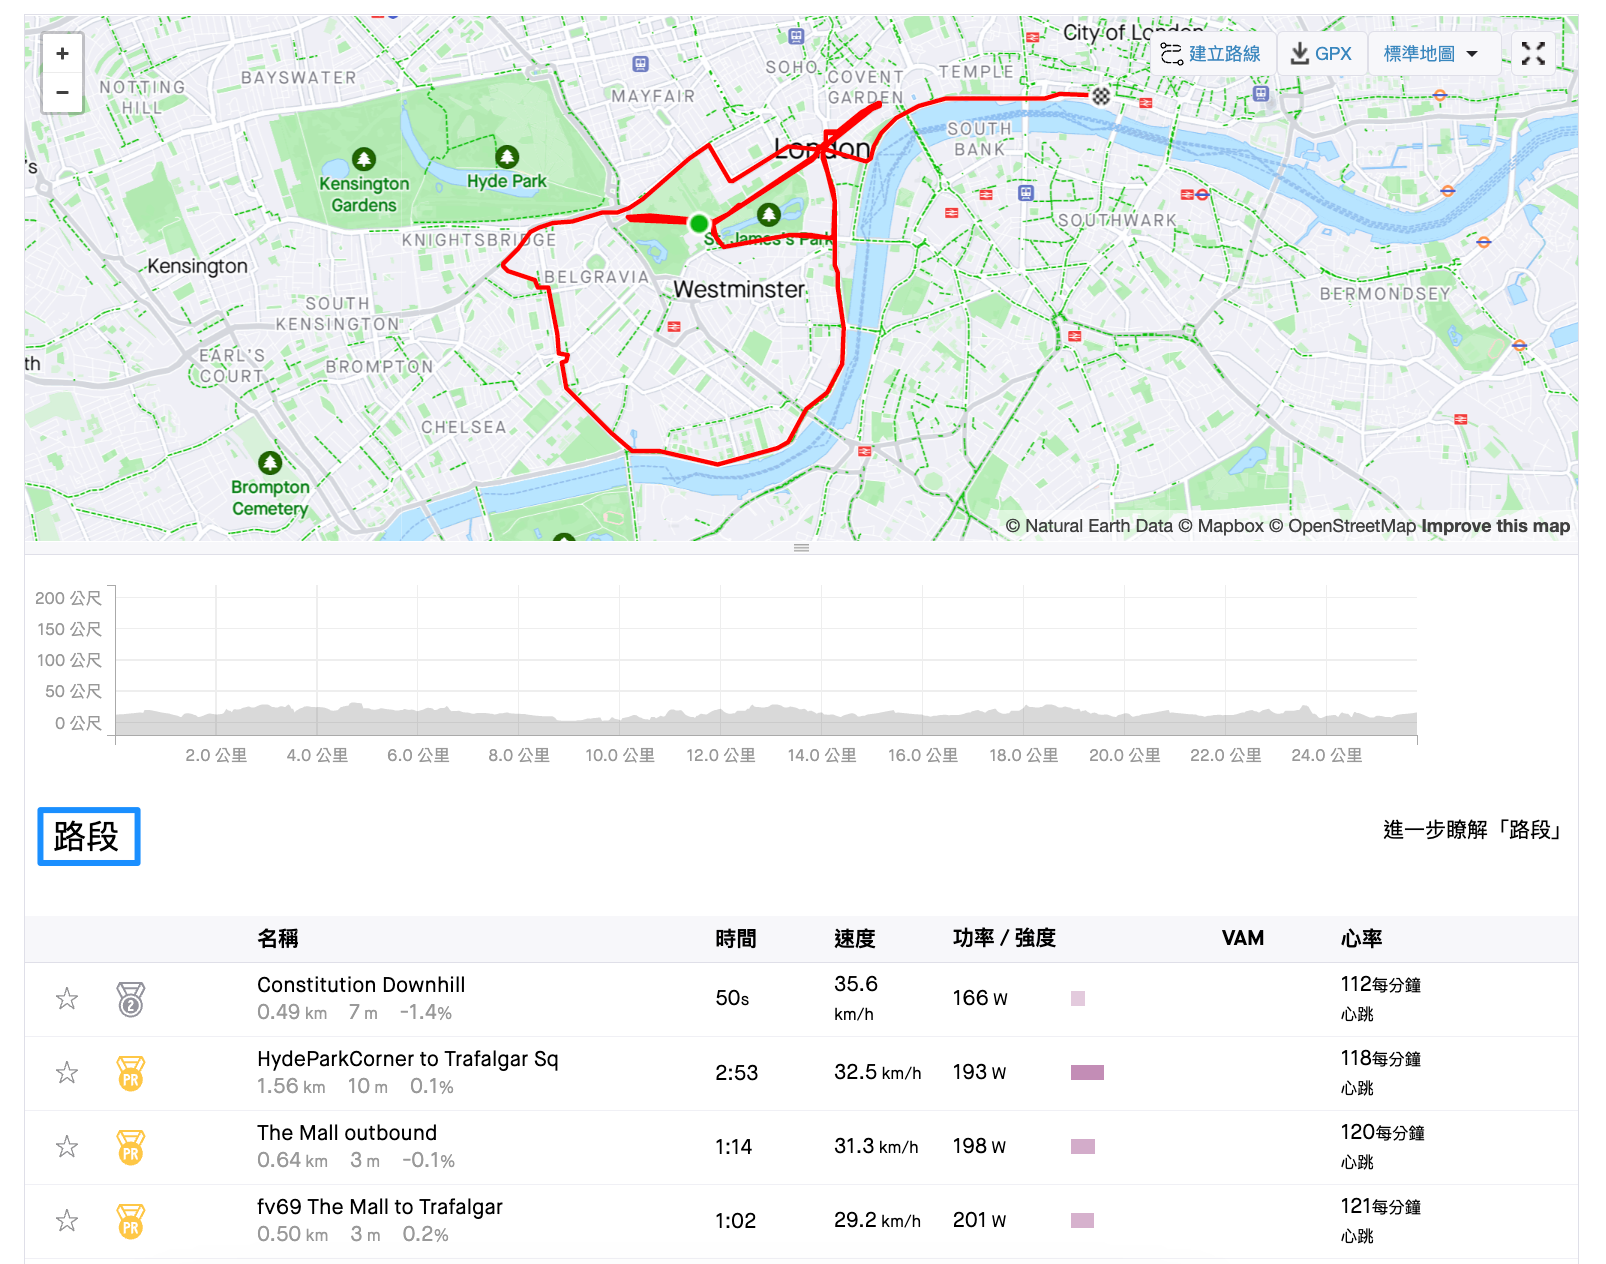Click the 50s time for Constitution Downhill
Image resolution: width=1606 pixels, height=1264 pixels.
(732, 998)
